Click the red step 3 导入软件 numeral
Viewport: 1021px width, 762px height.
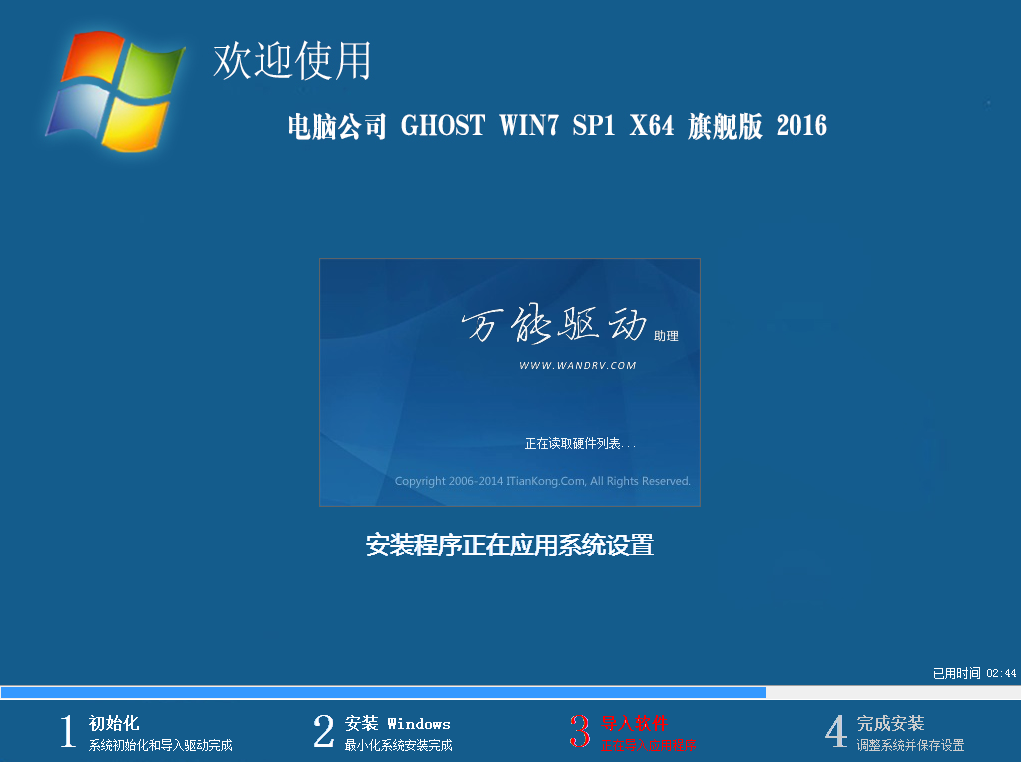580,731
